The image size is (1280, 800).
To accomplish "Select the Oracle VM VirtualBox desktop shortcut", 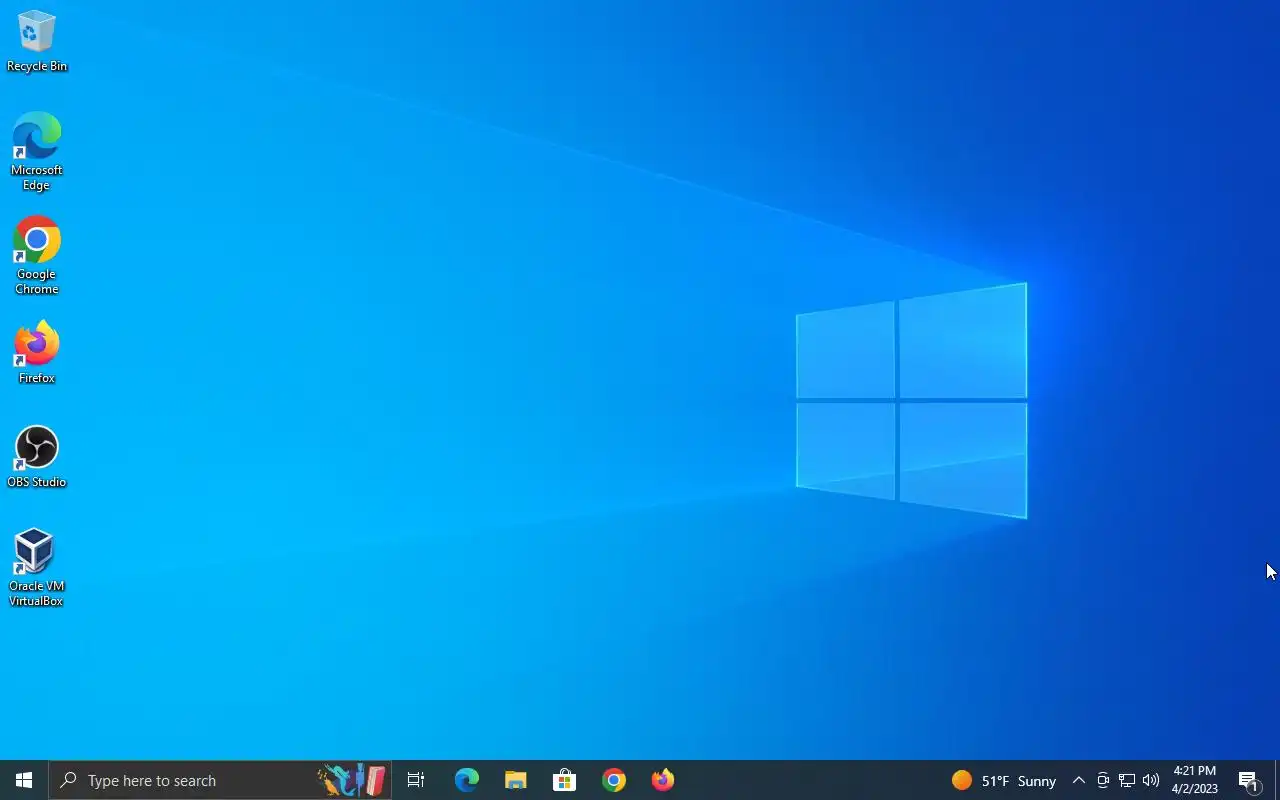I will pos(37,567).
